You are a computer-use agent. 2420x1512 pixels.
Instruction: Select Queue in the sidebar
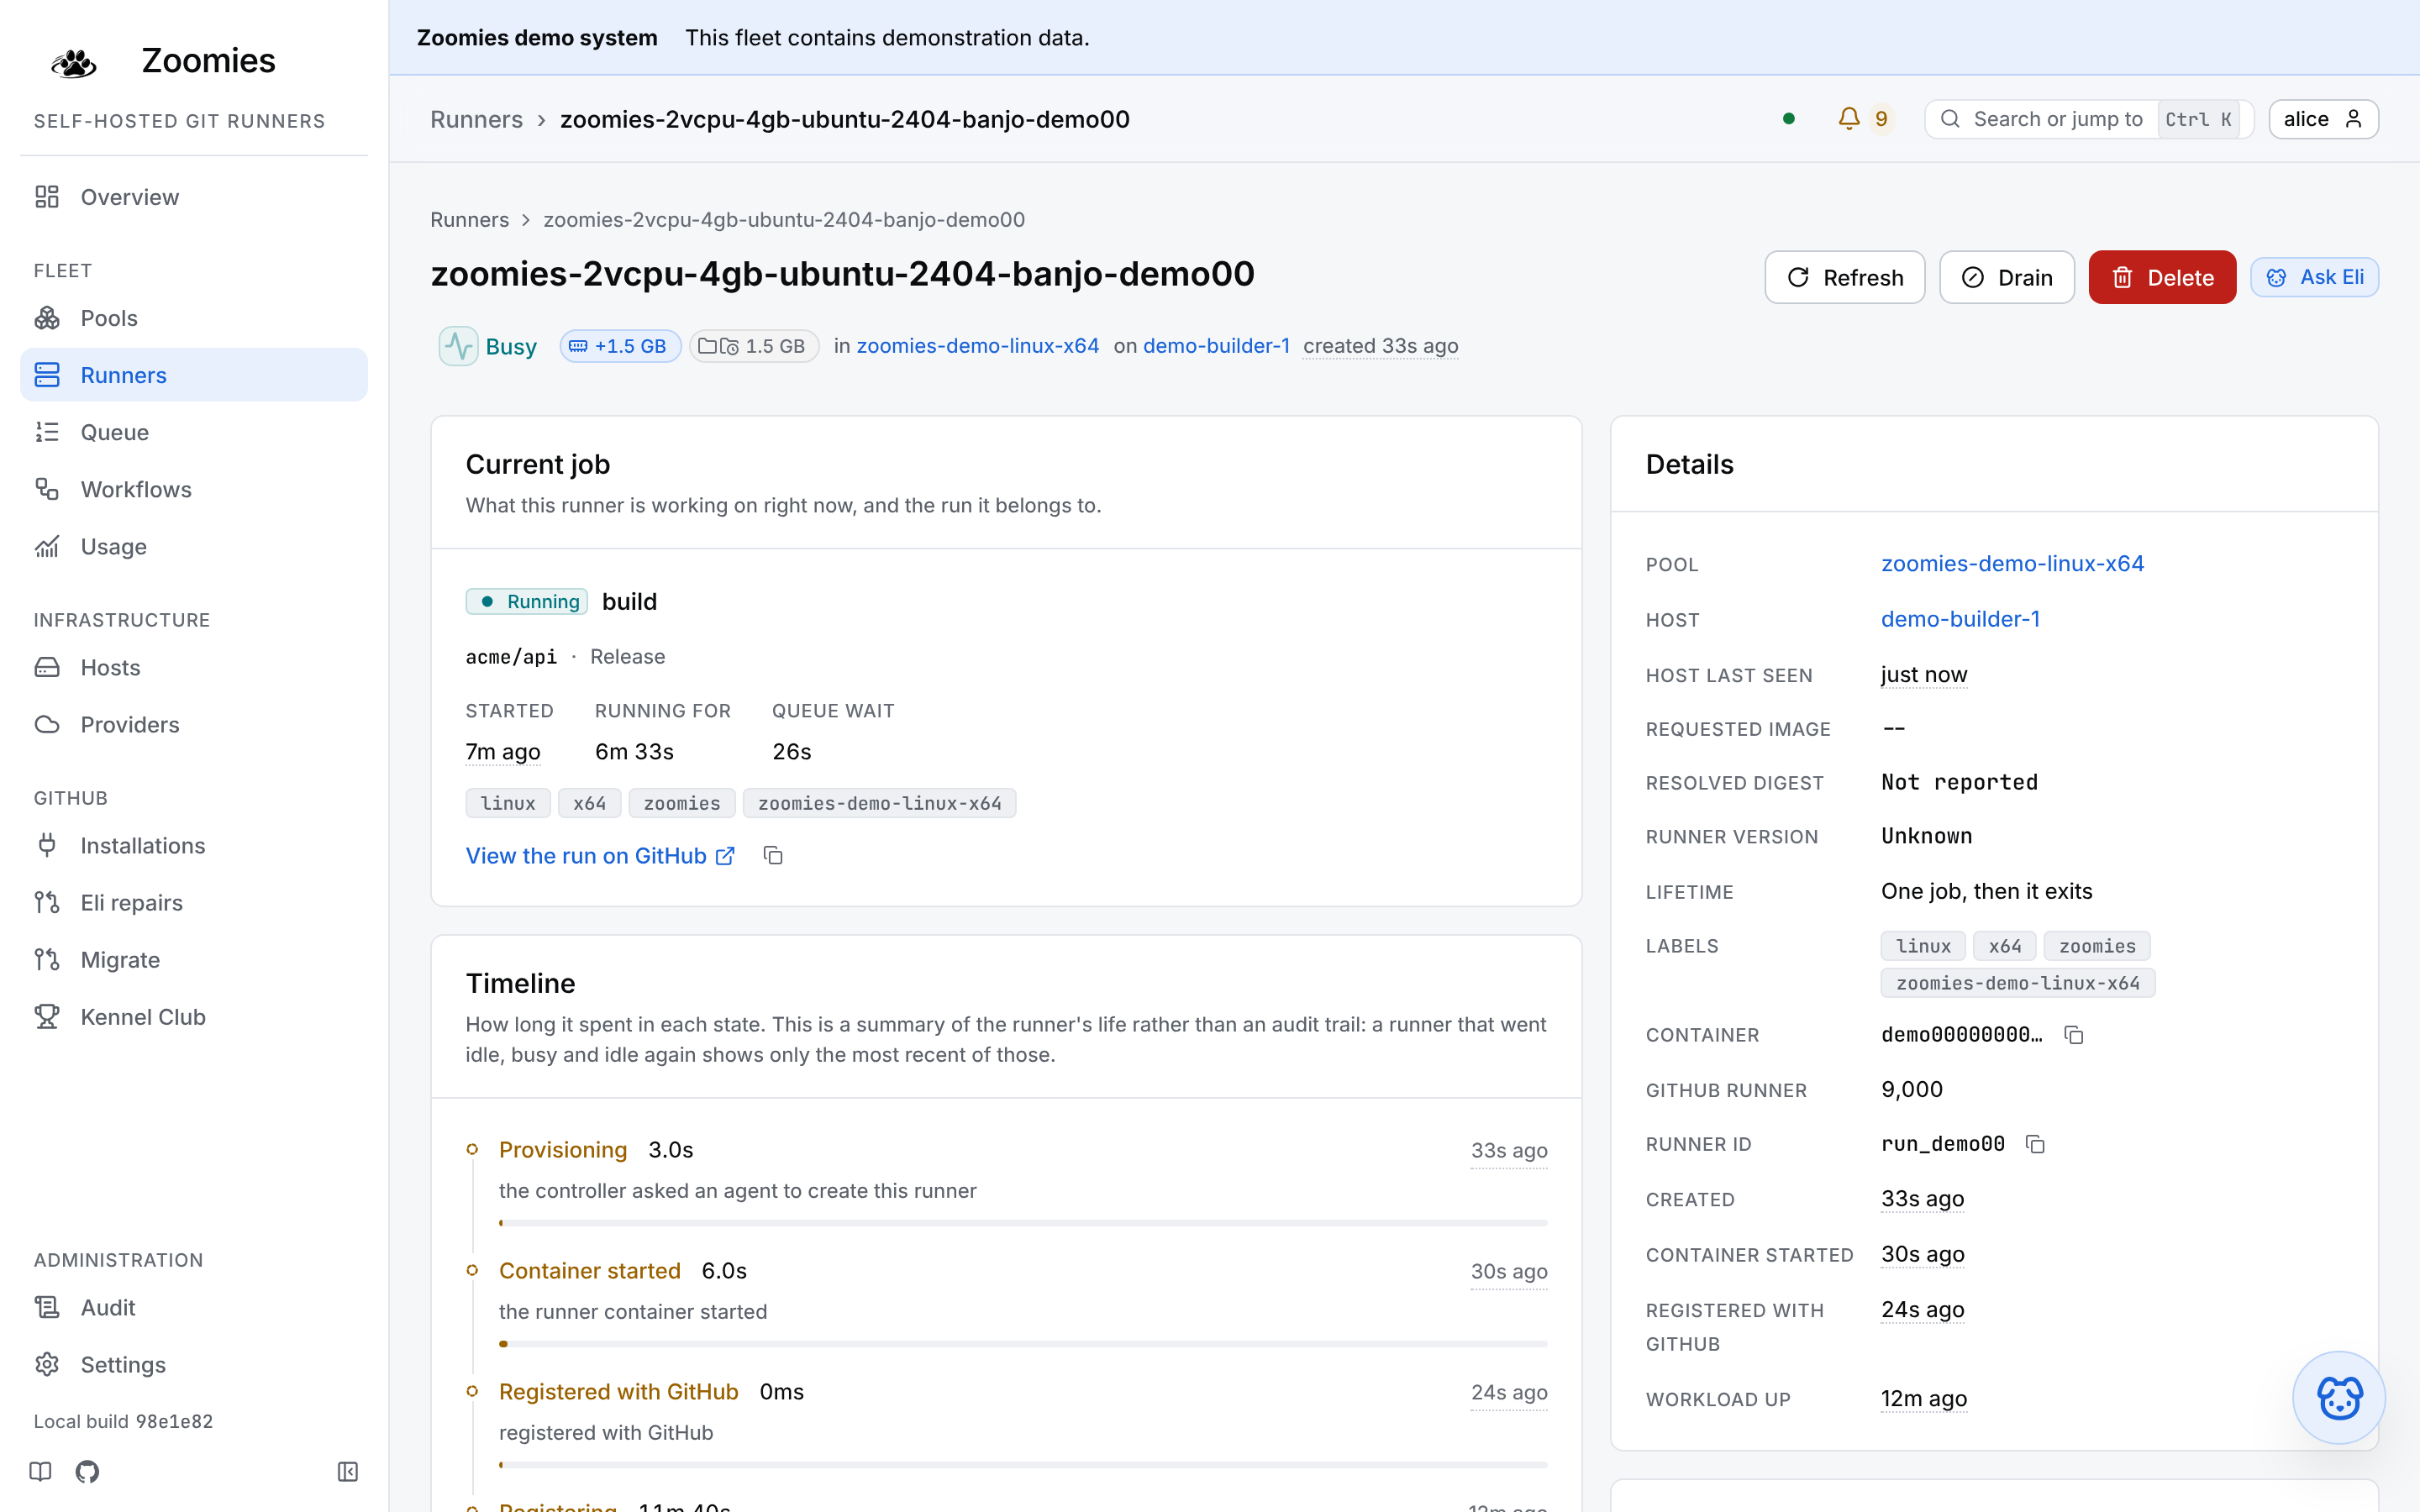tap(194, 432)
